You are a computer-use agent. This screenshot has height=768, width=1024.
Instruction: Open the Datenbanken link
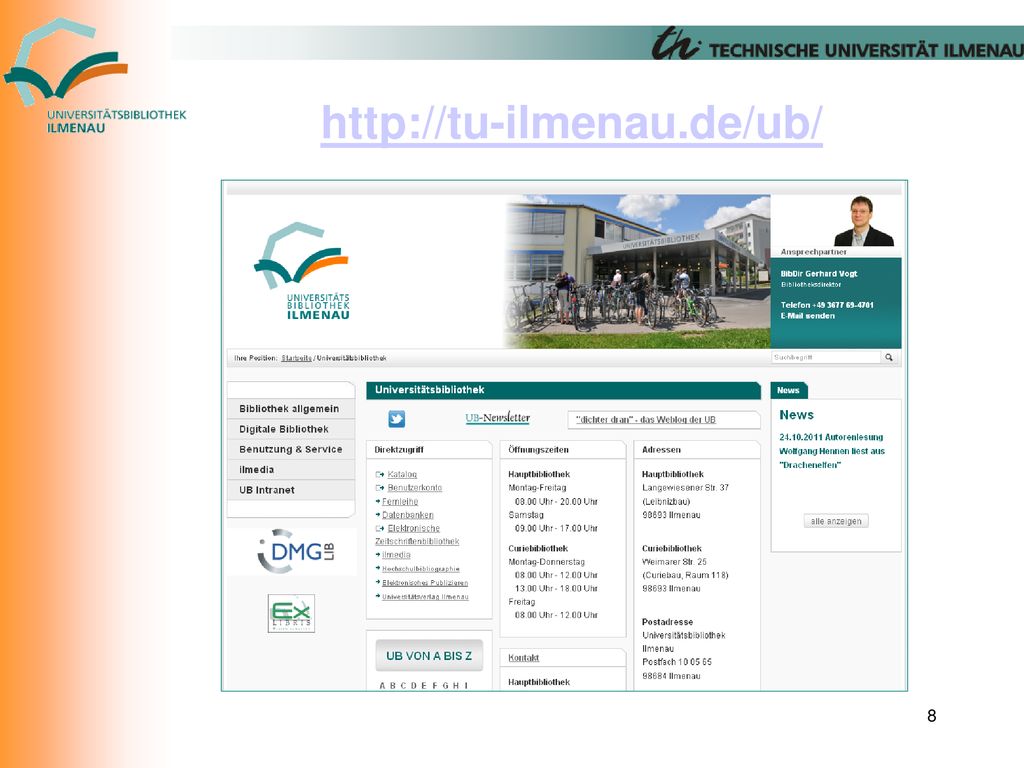pyautogui.click(x=408, y=515)
